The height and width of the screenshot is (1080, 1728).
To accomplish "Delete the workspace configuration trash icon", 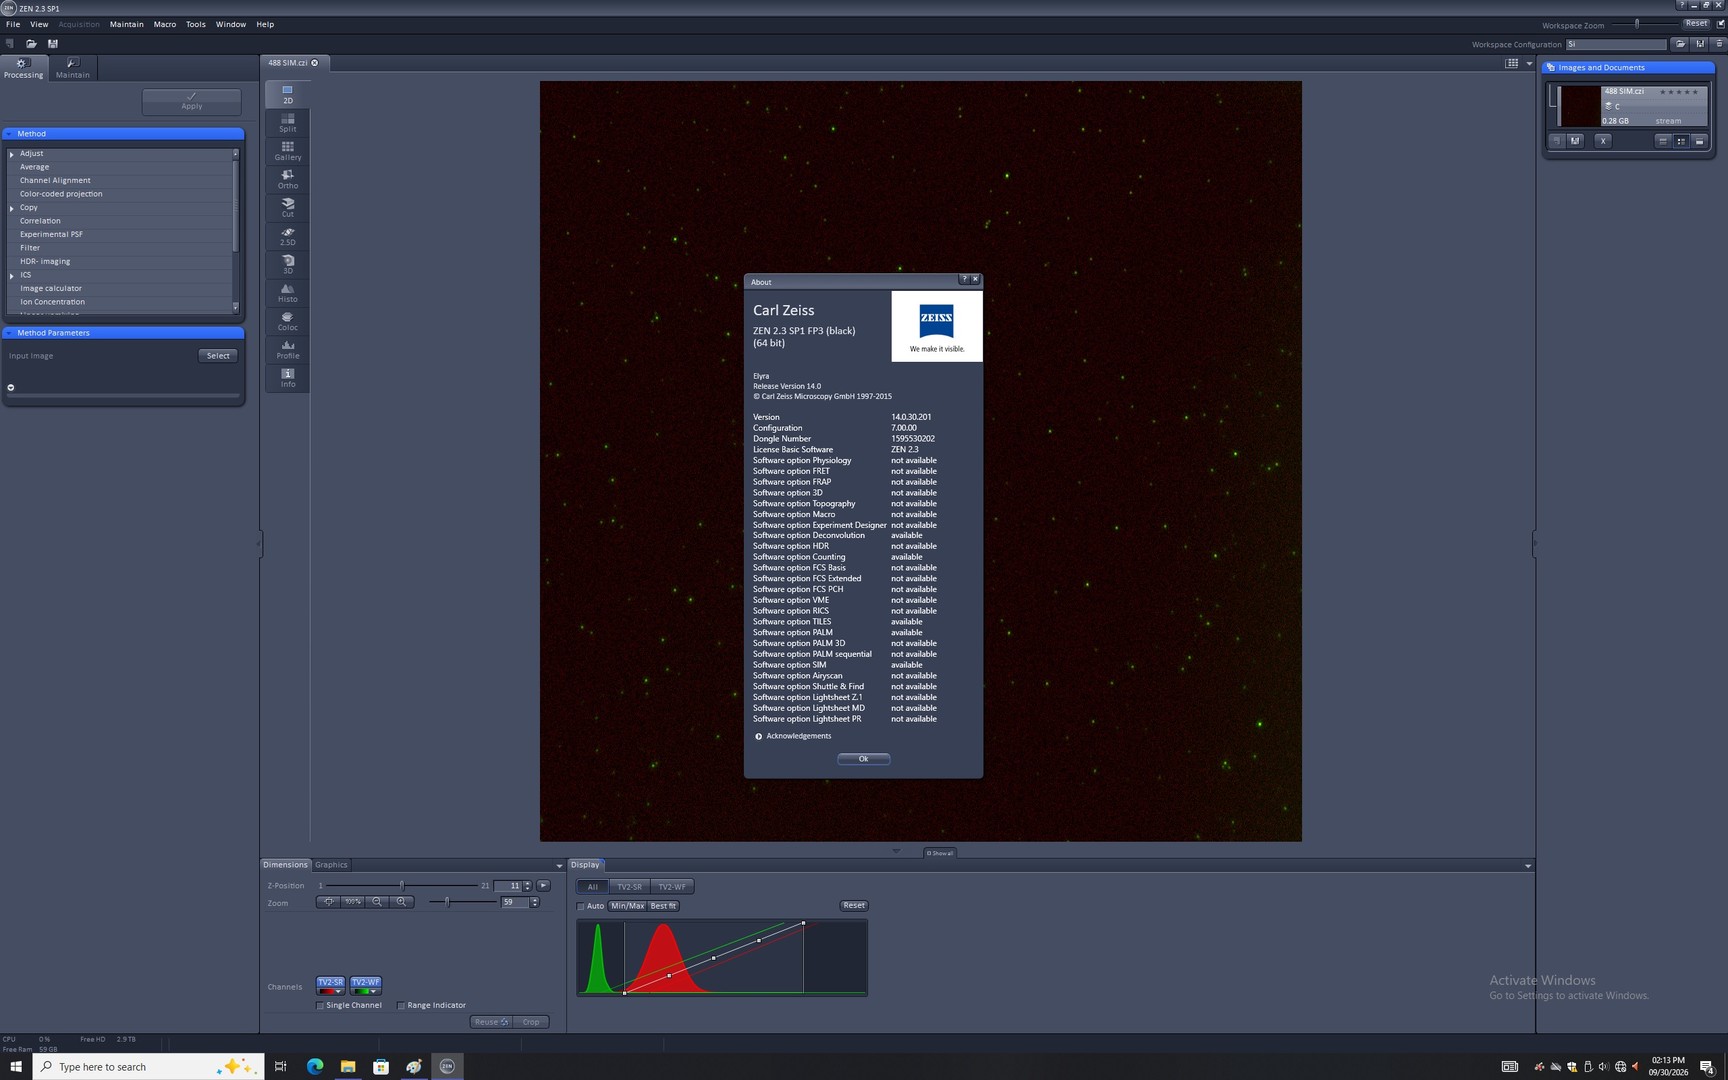I will tap(1719, 44).
